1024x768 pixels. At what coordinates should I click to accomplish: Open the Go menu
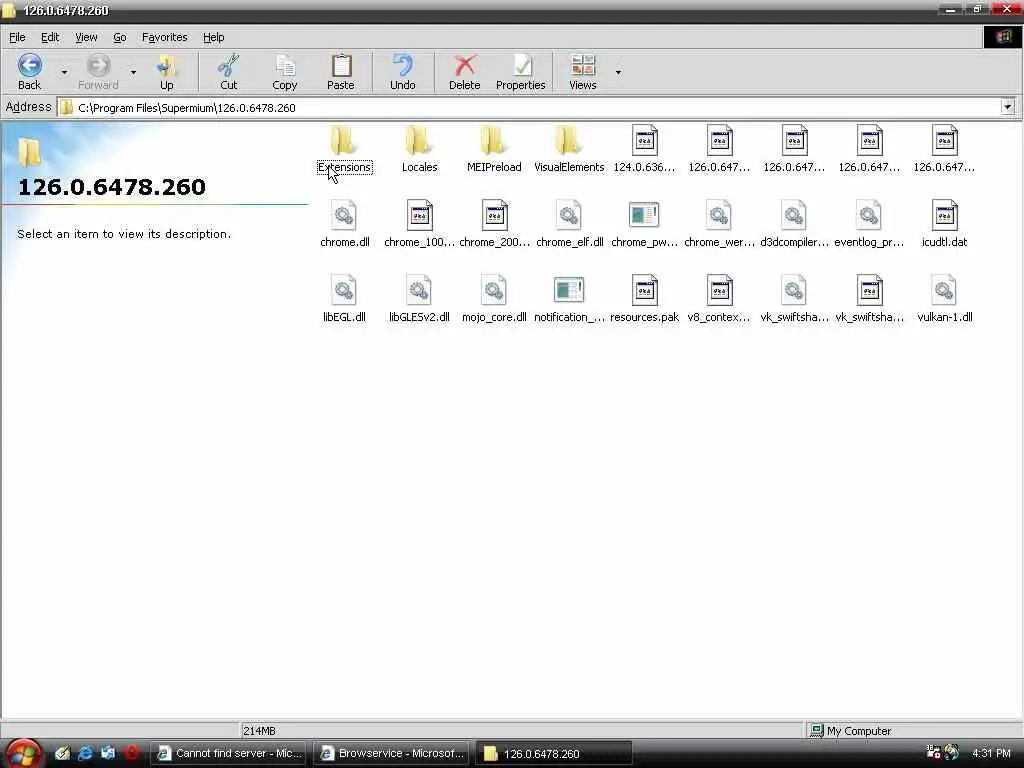pyautogui.click(x=120, y=37)
